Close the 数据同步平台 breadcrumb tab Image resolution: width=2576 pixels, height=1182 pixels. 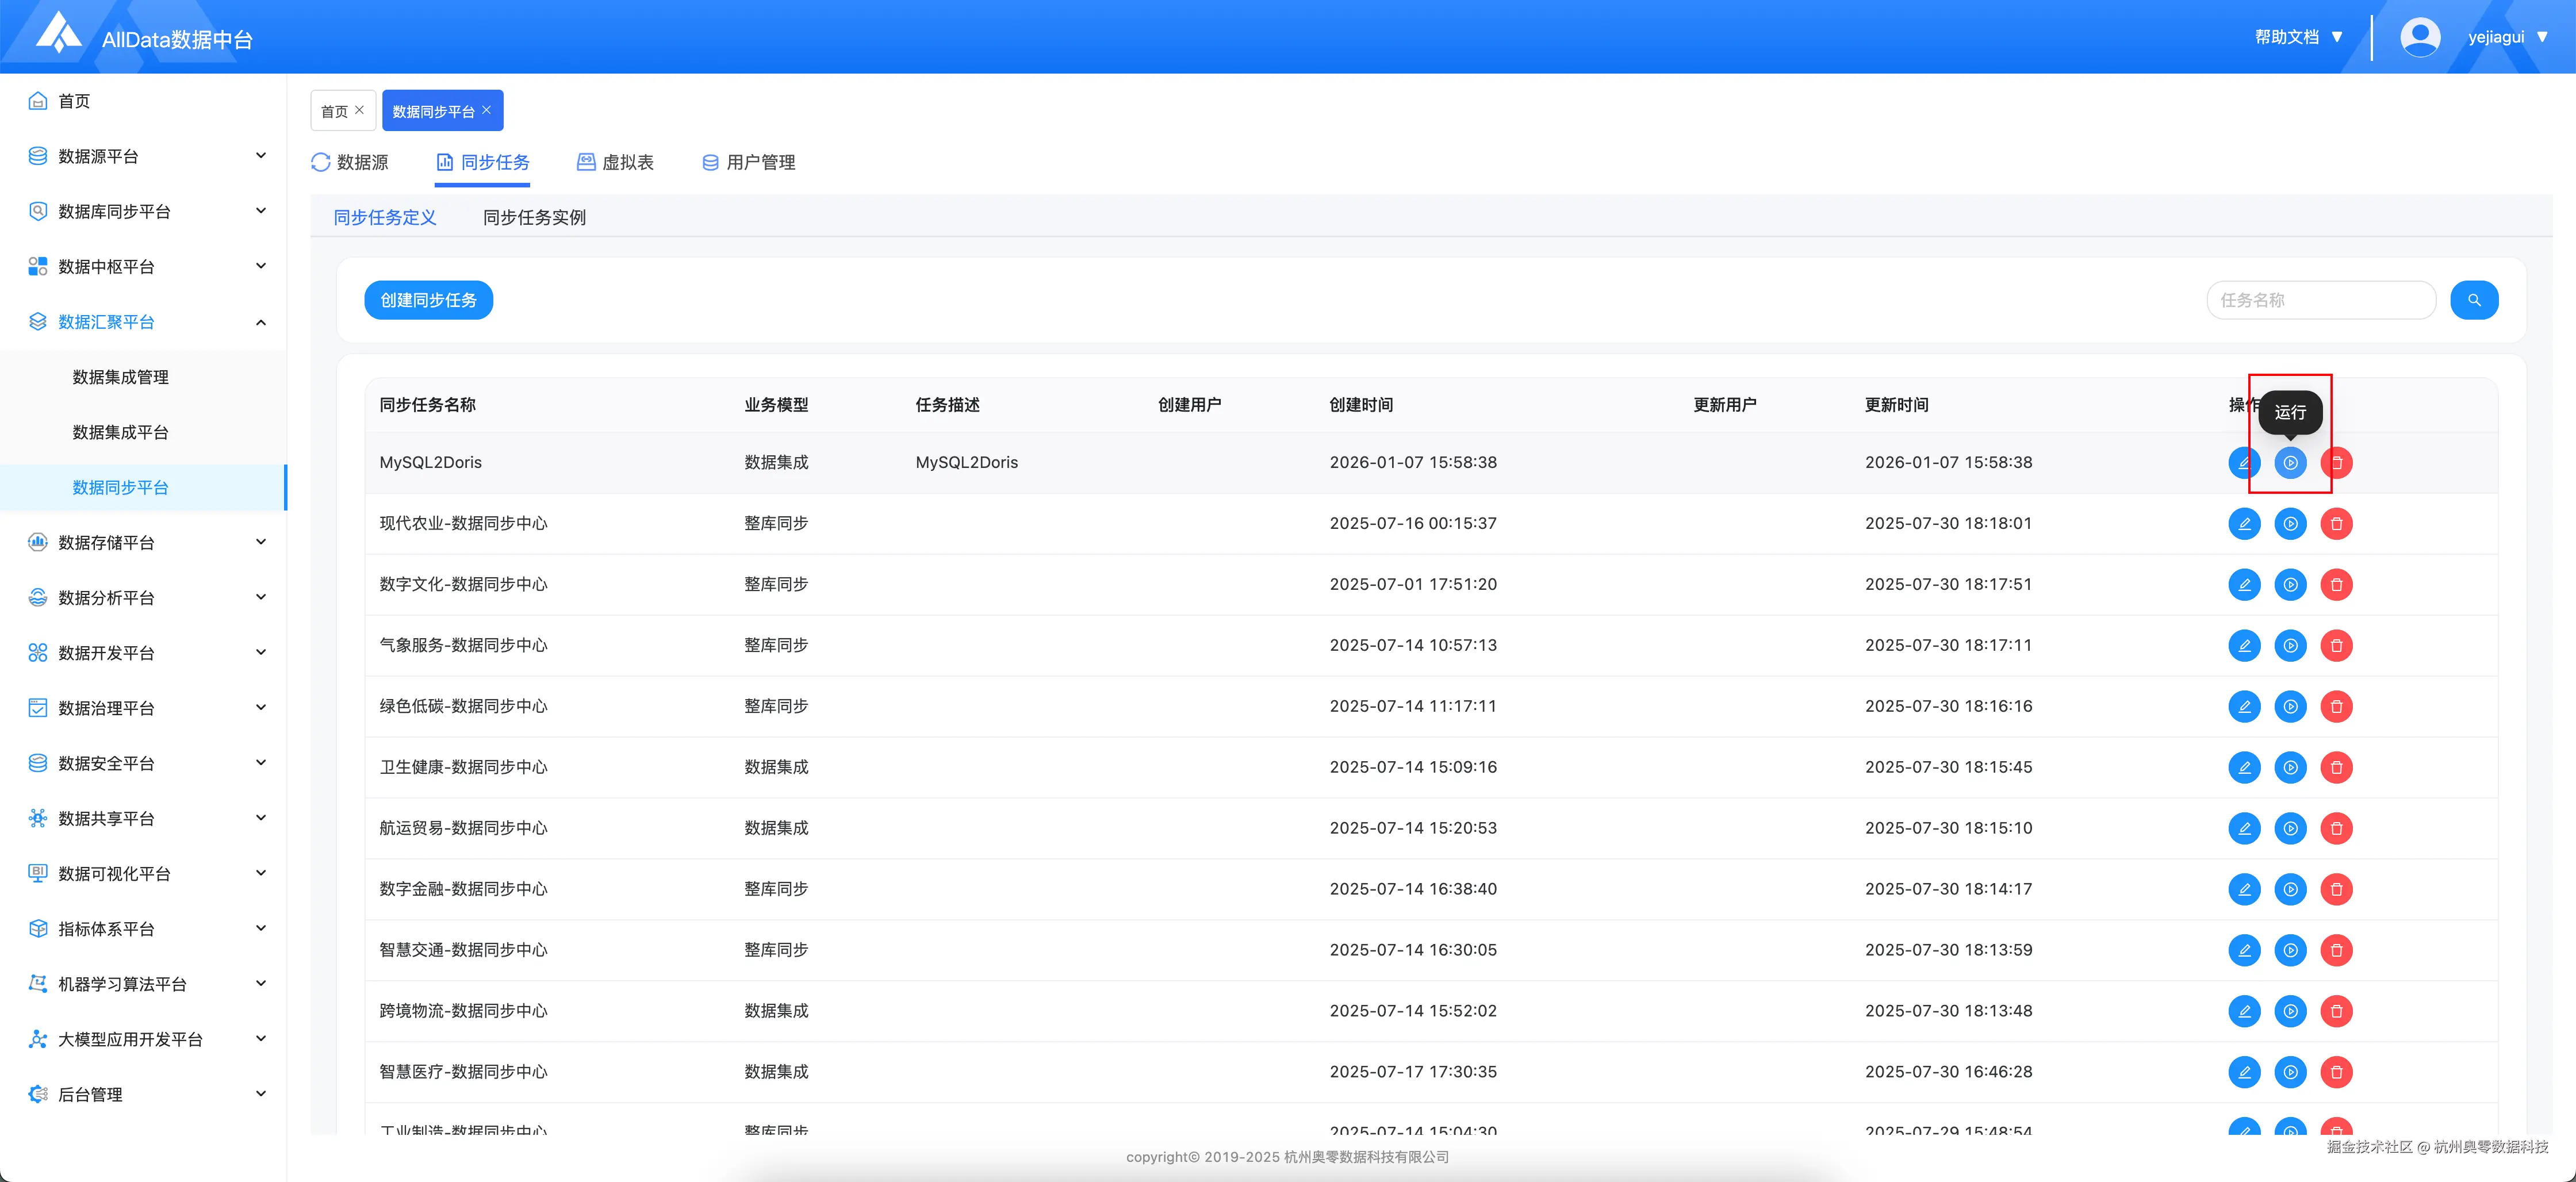(487, 110)
